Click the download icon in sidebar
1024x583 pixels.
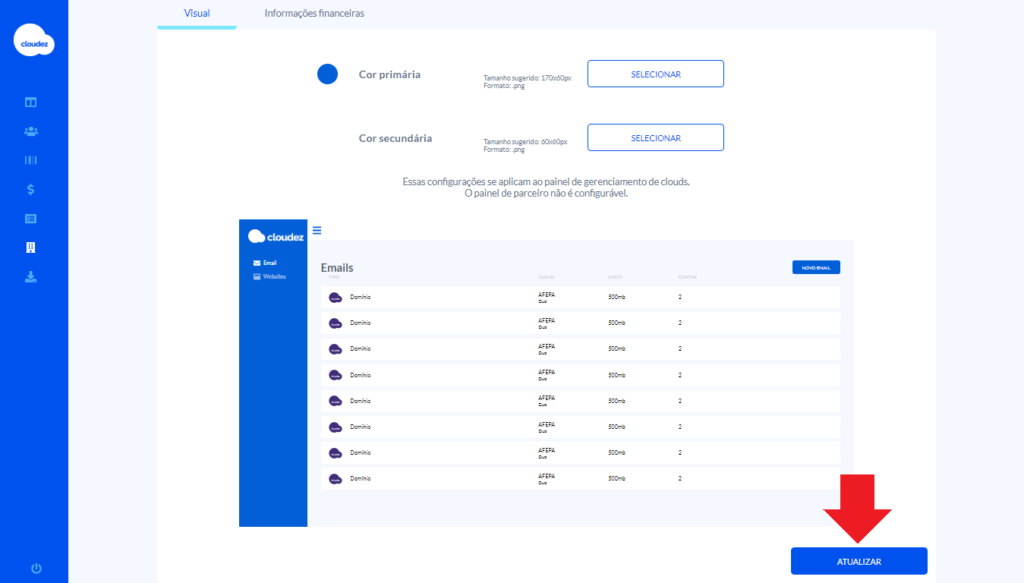(31, 277)
